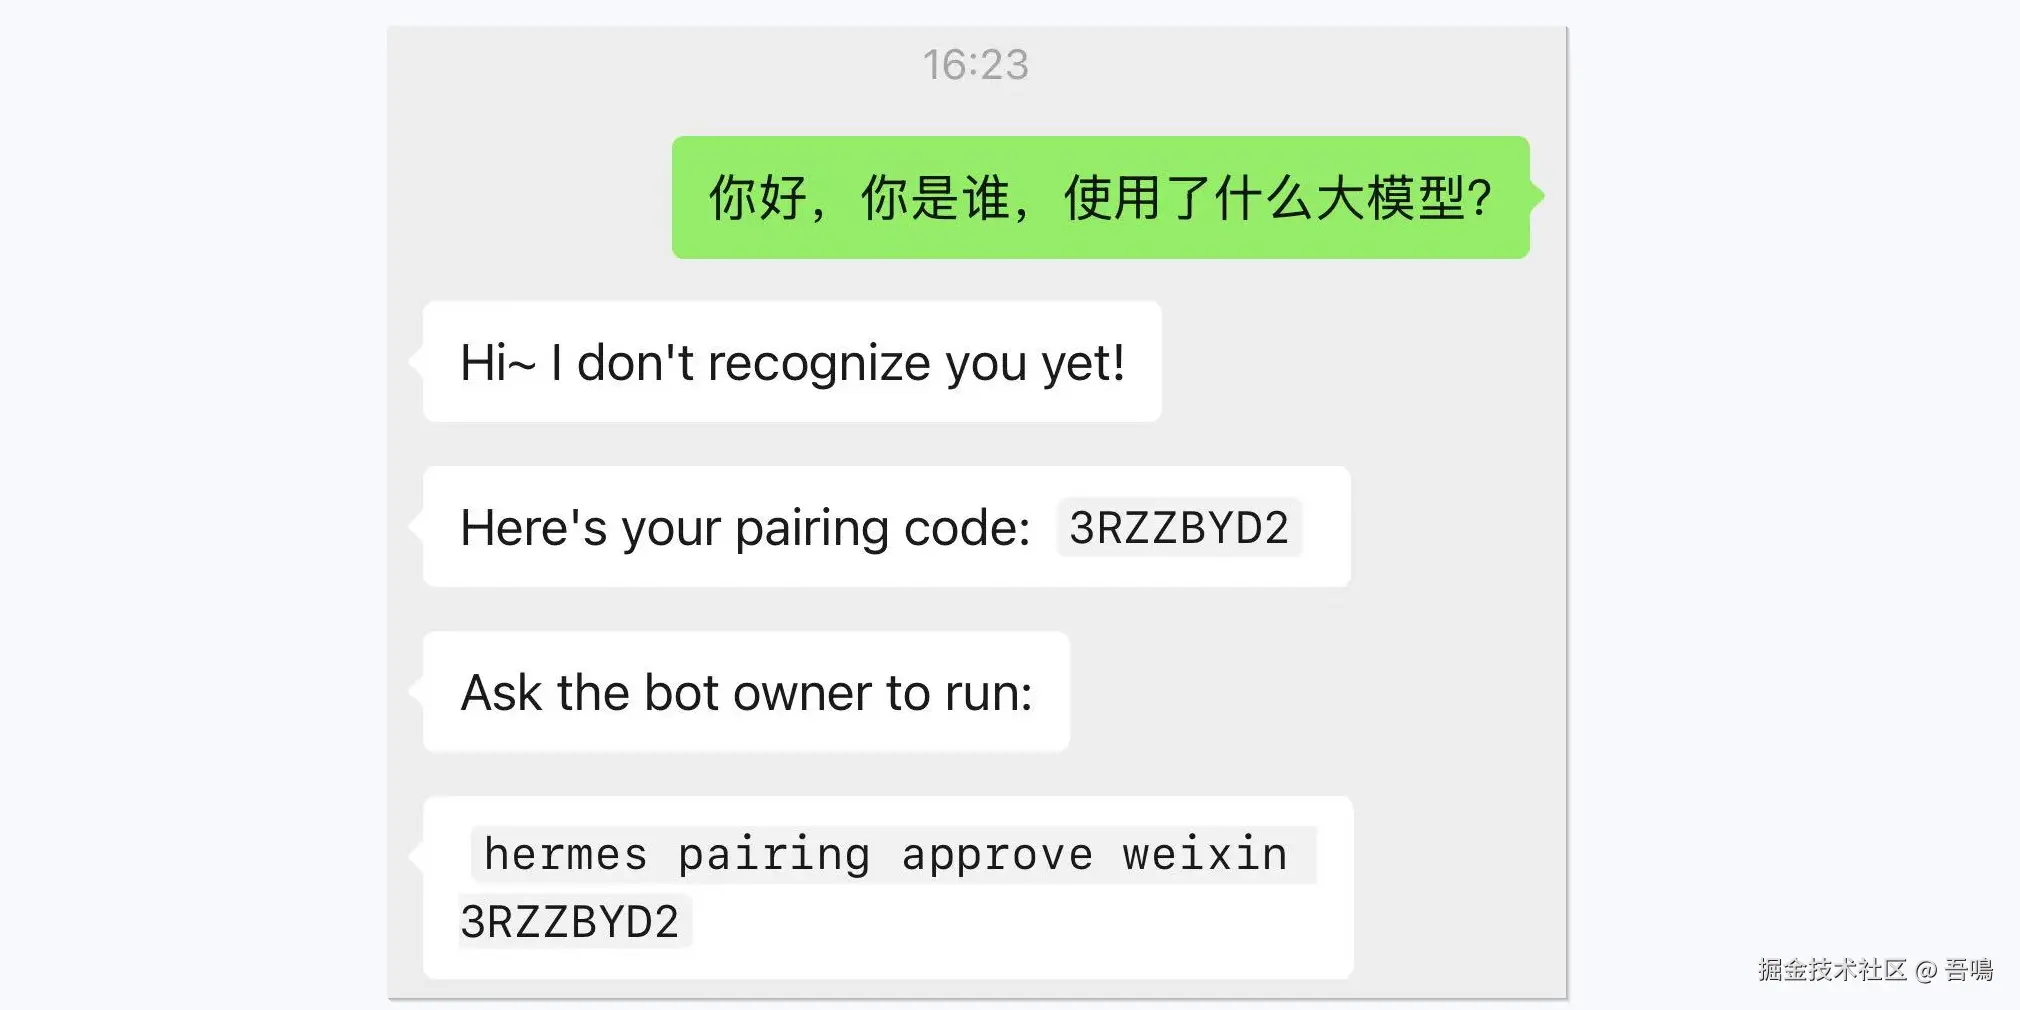Select the "Hi~ I don't recognize you yet!" message
This screenshot has height=1010, width=2020.
pos(792,362)
